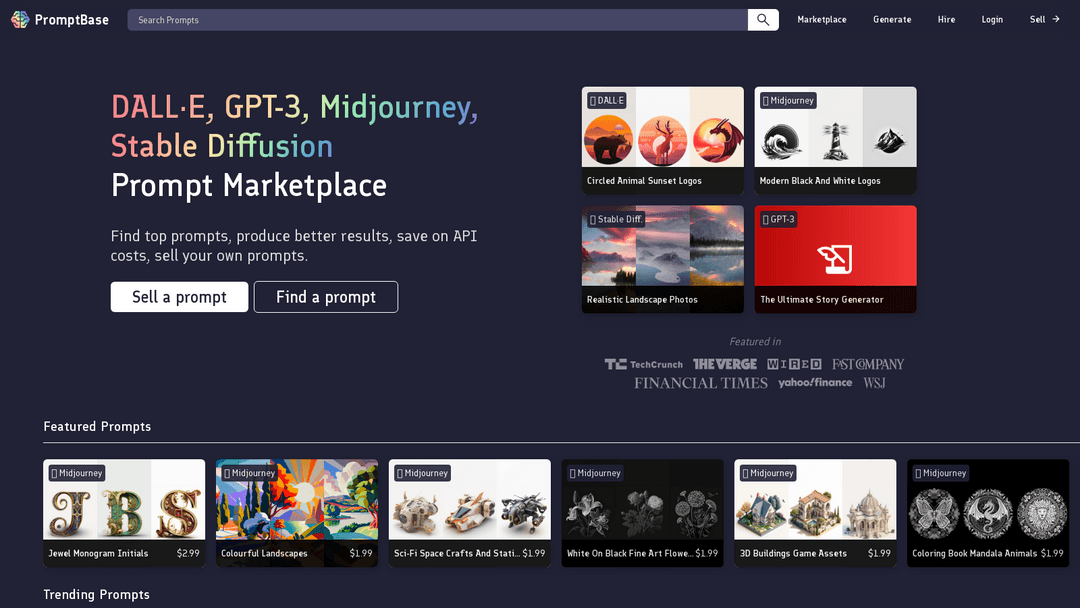Open the Jewel Monogram Initials prompt
Screen dimensions: 1080x608
(x=124, y=513)
